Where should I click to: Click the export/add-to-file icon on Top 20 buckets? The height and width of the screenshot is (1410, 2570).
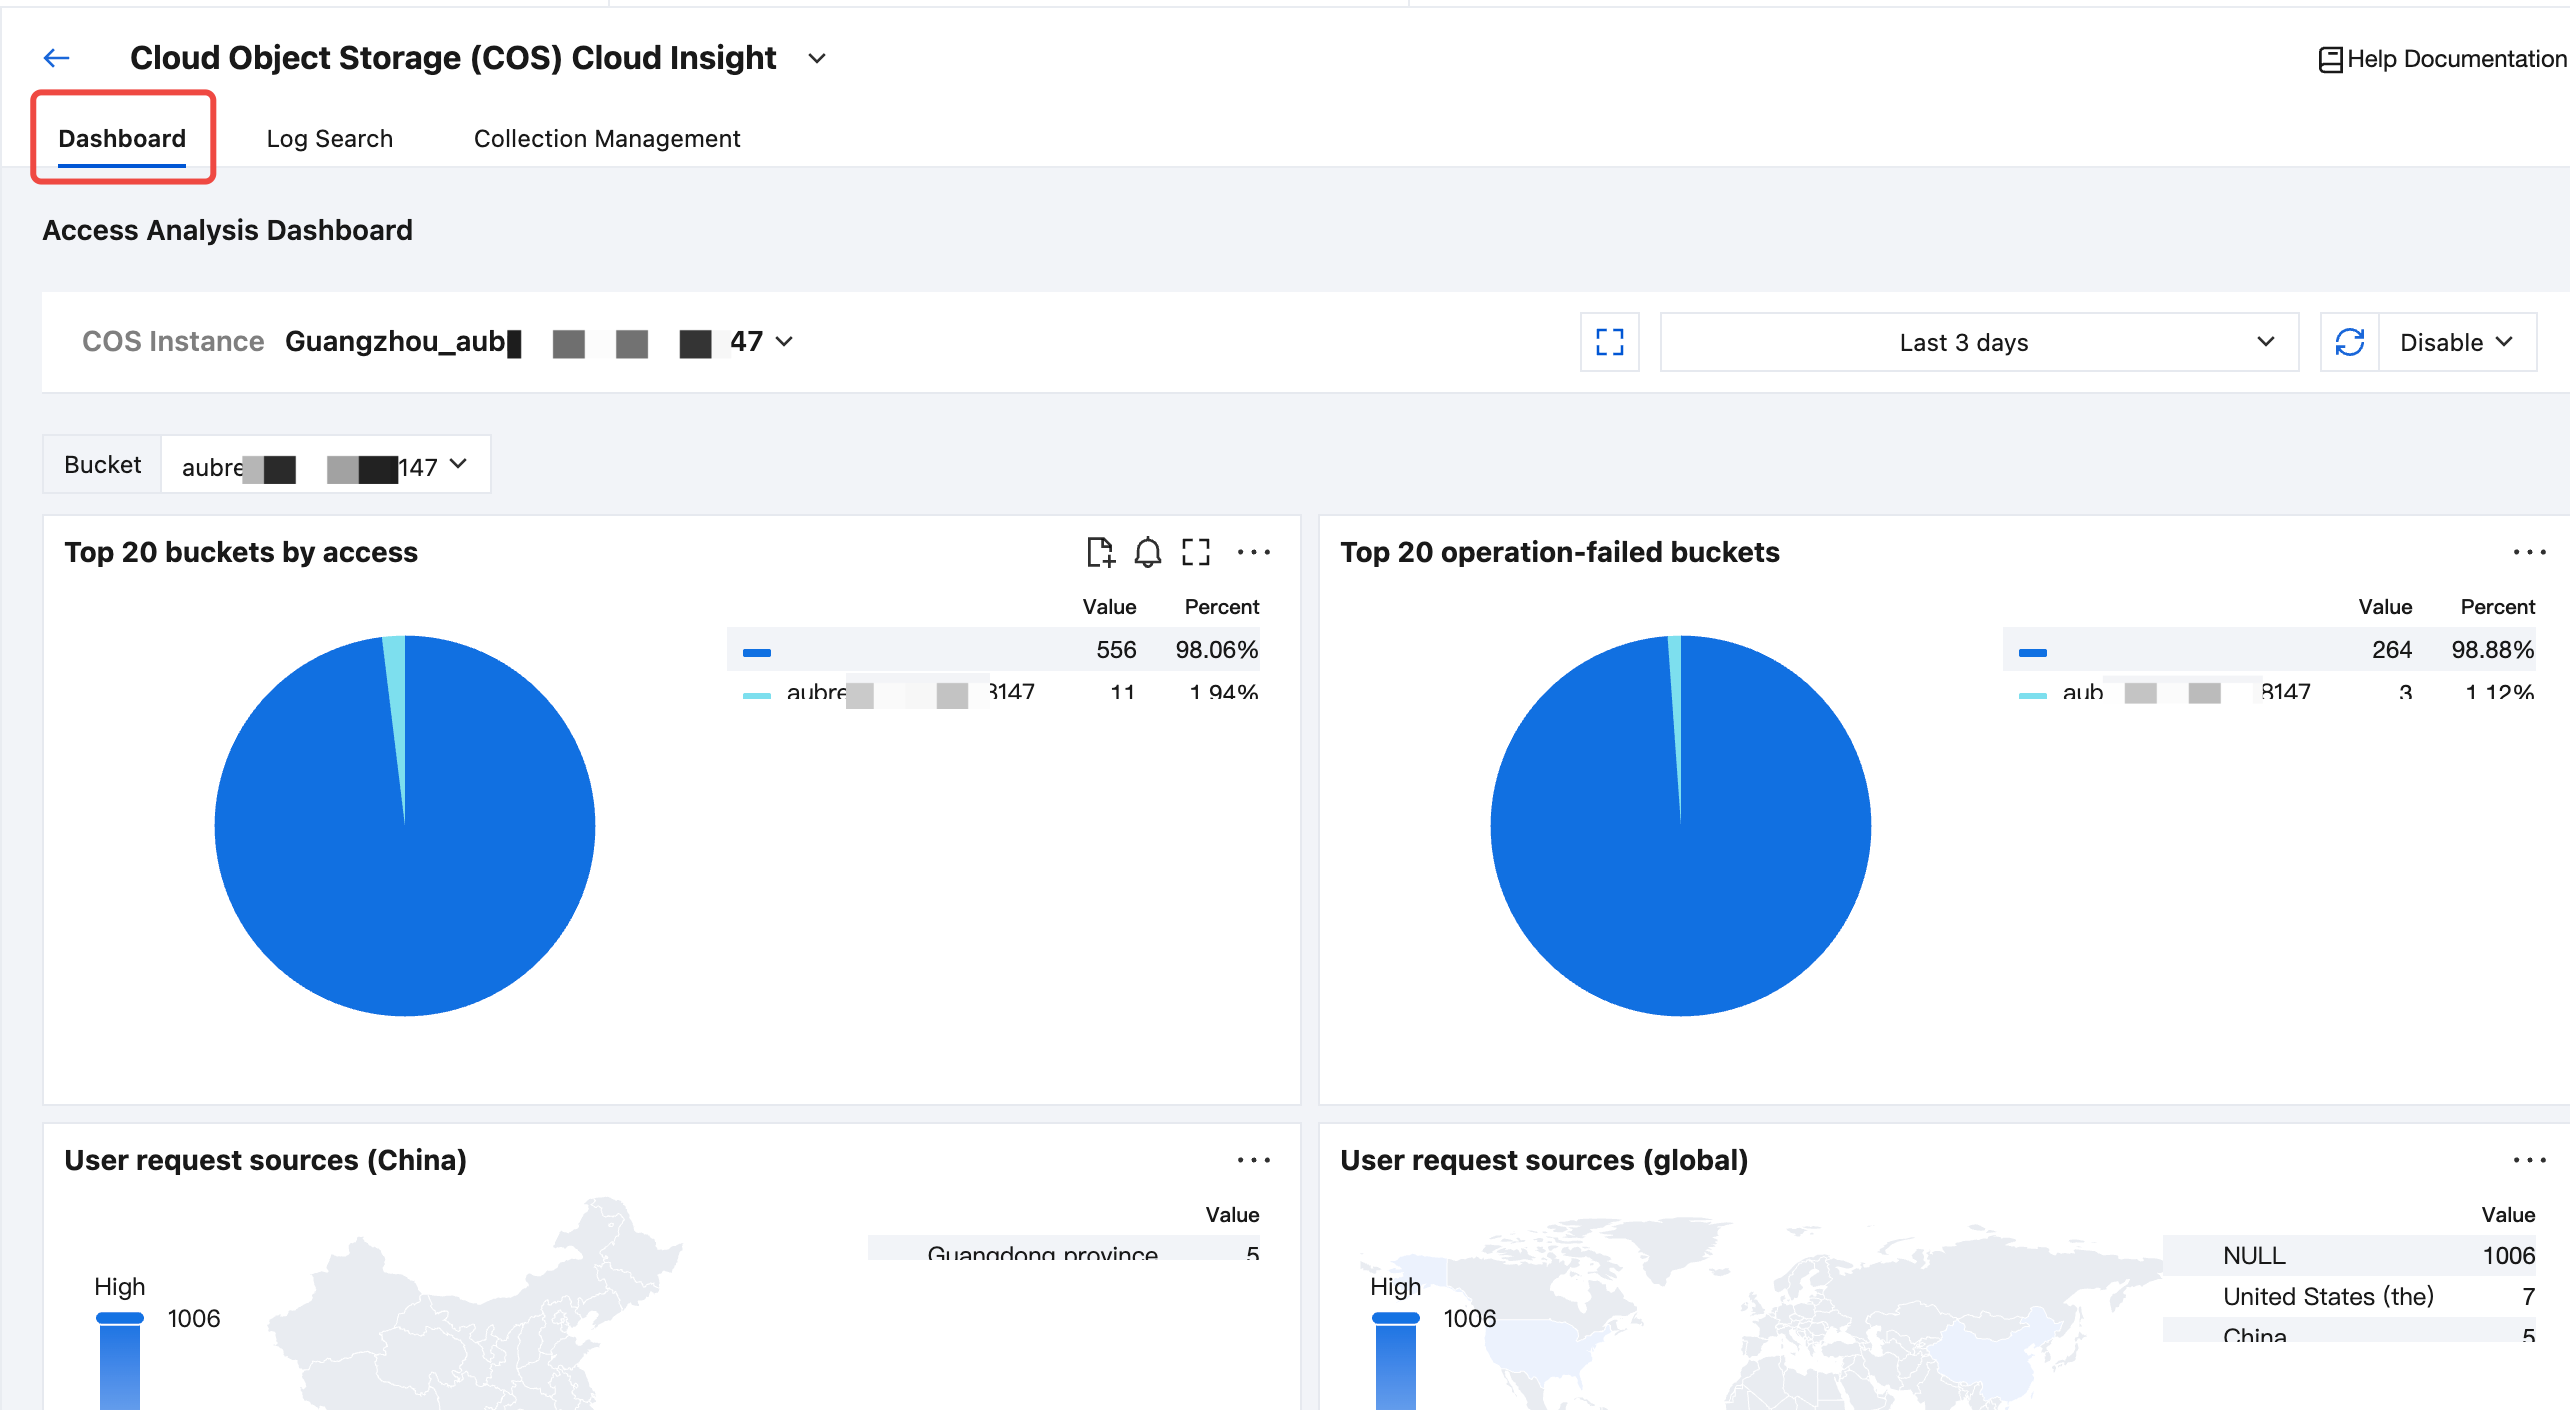[1100, 552]
